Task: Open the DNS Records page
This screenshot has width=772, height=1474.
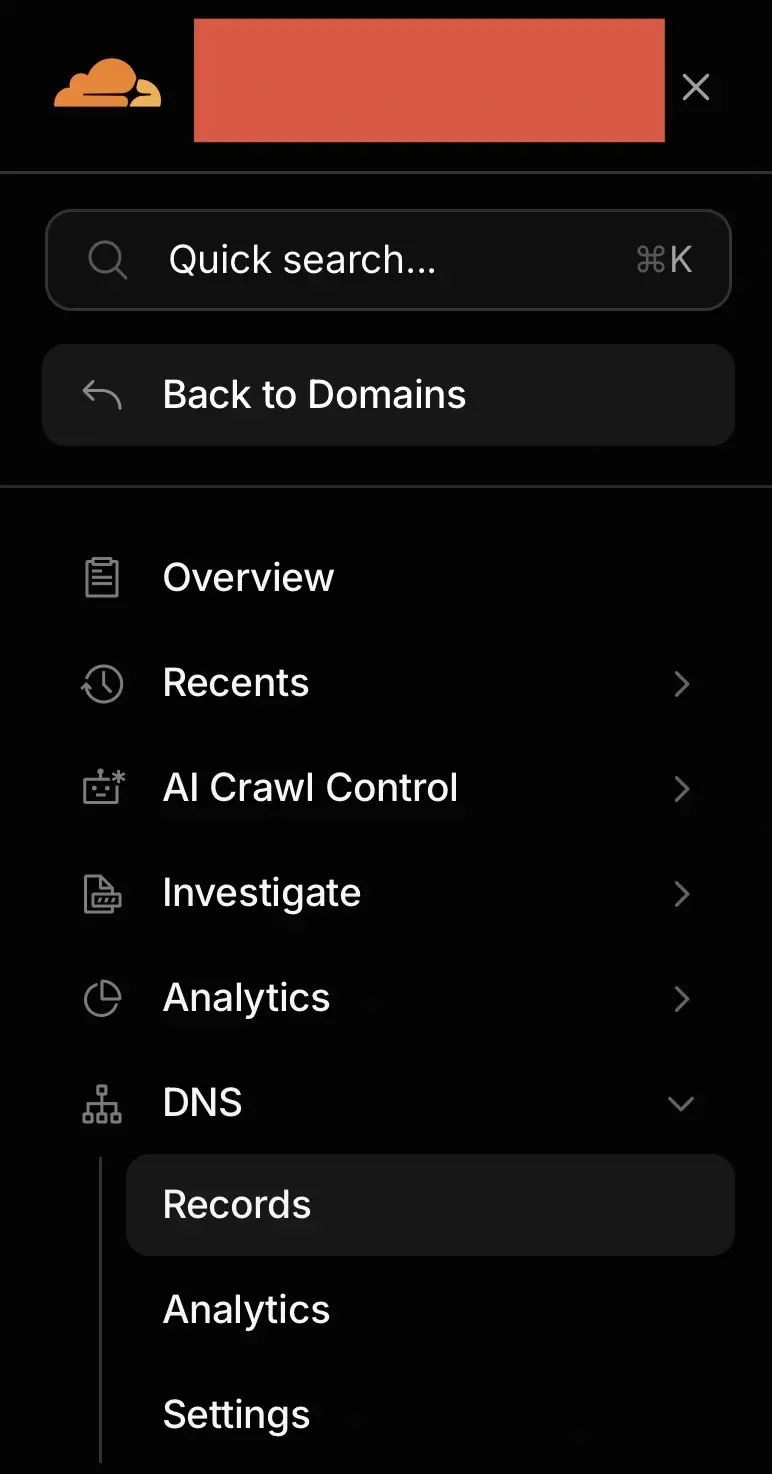Action: point(430,1205)
